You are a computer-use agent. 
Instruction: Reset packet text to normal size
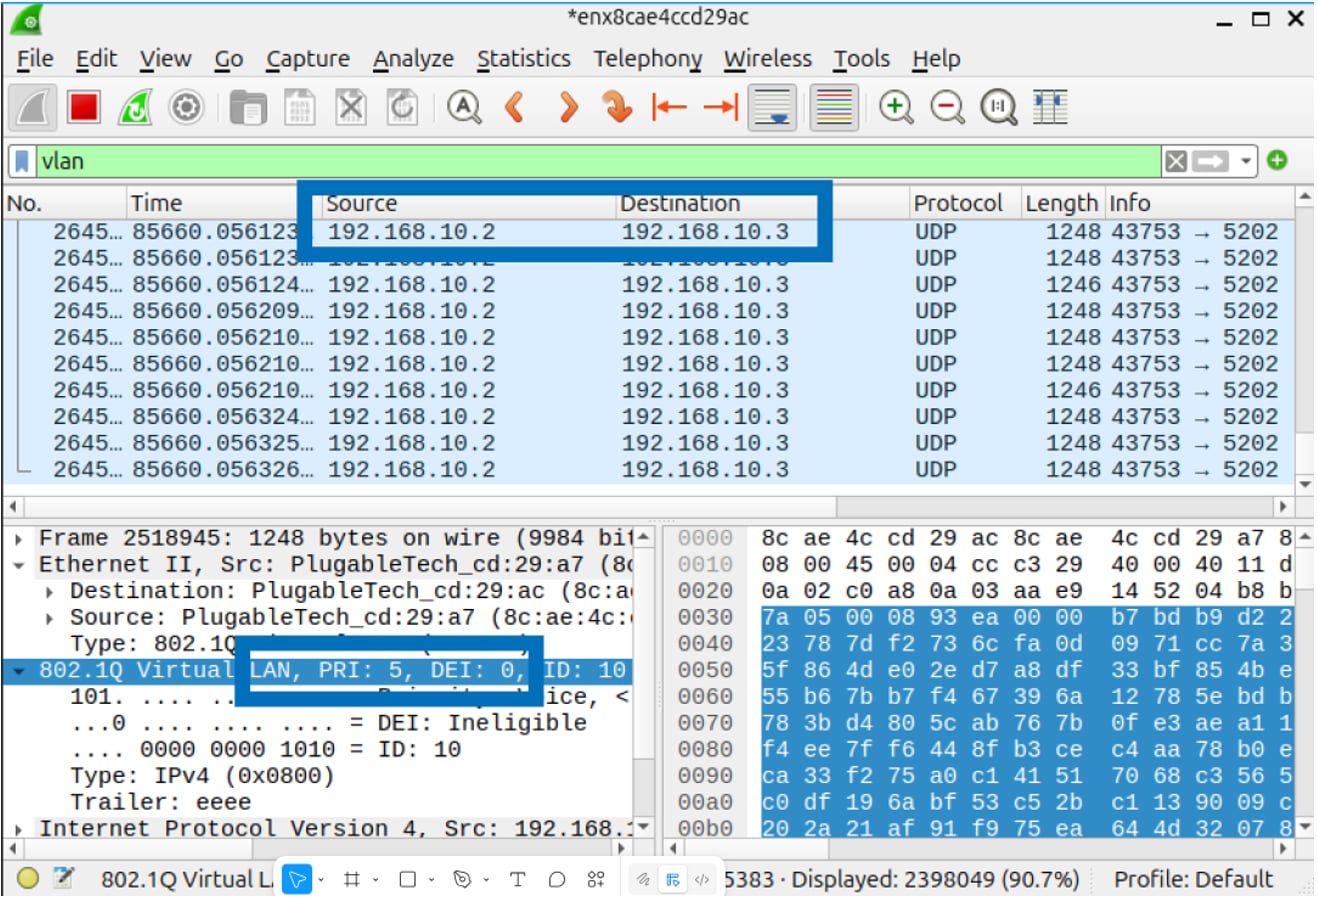[998, 107]
